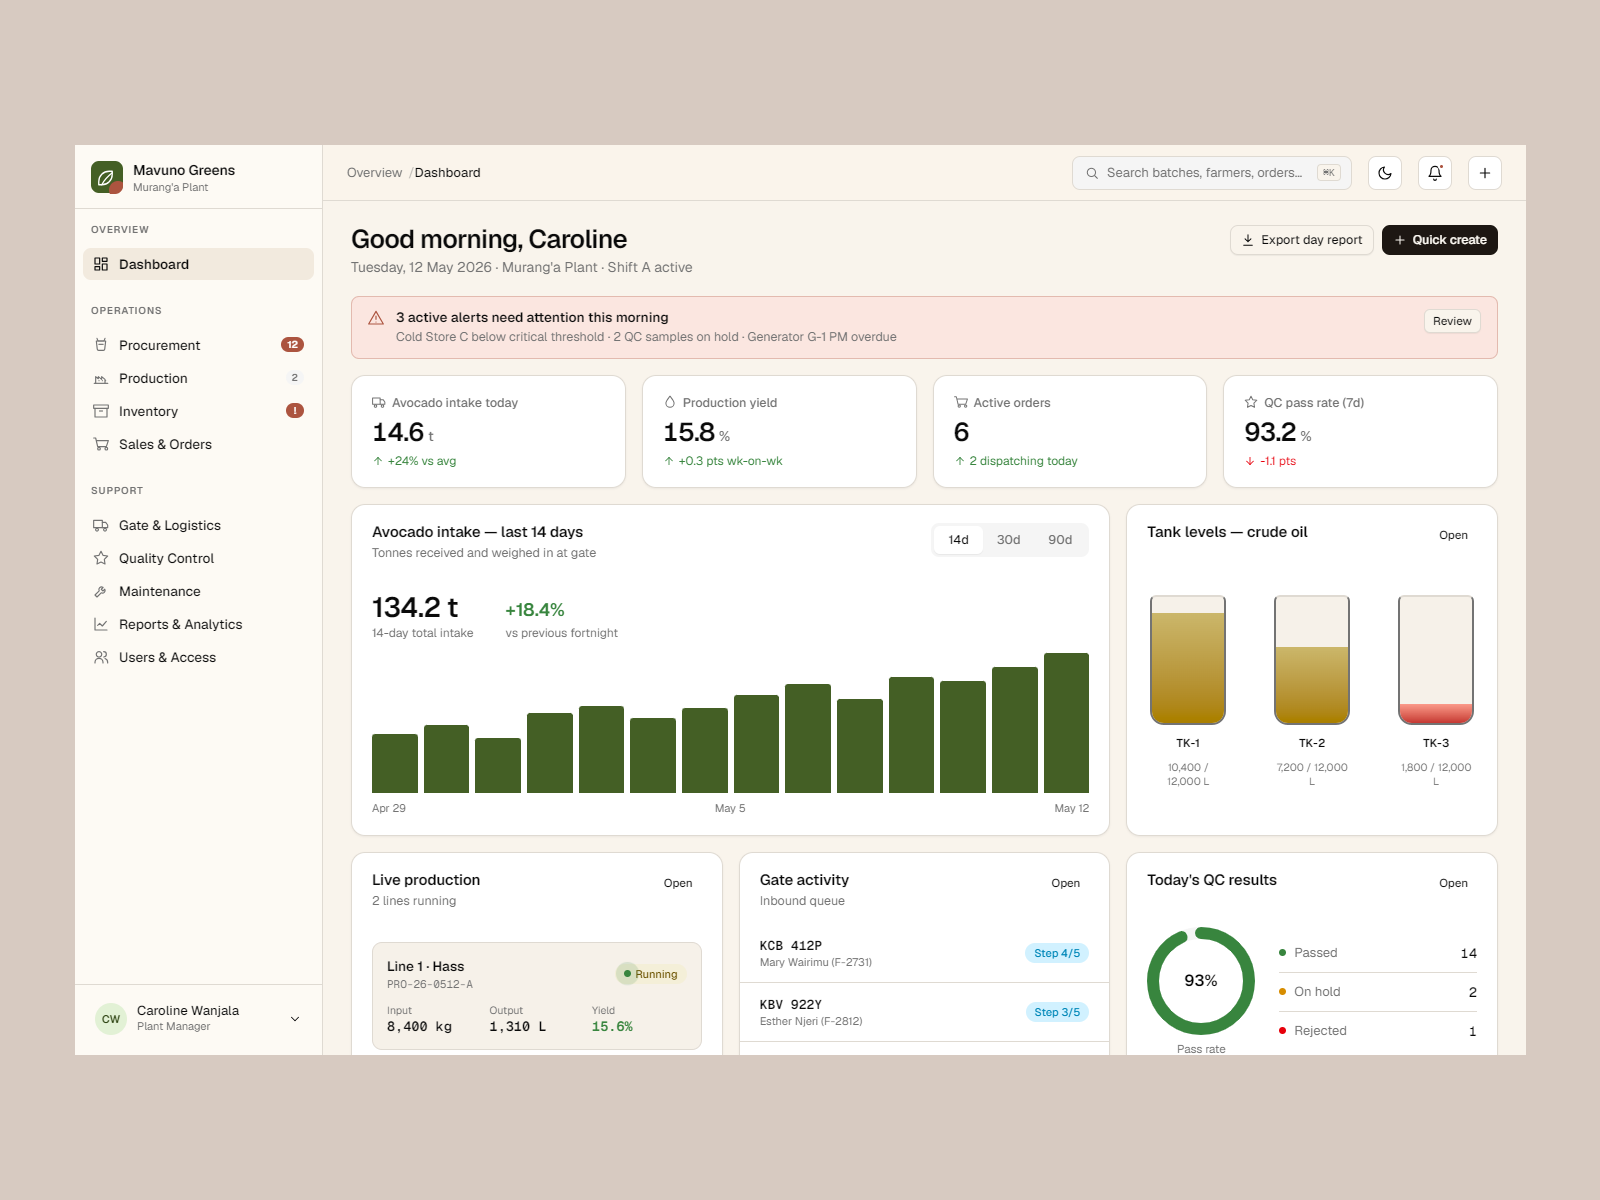The width and height of the screenshot is (1600, 1200).
Task: Open Tank levels crude oil panel
Action: [x=1453, y=535]
